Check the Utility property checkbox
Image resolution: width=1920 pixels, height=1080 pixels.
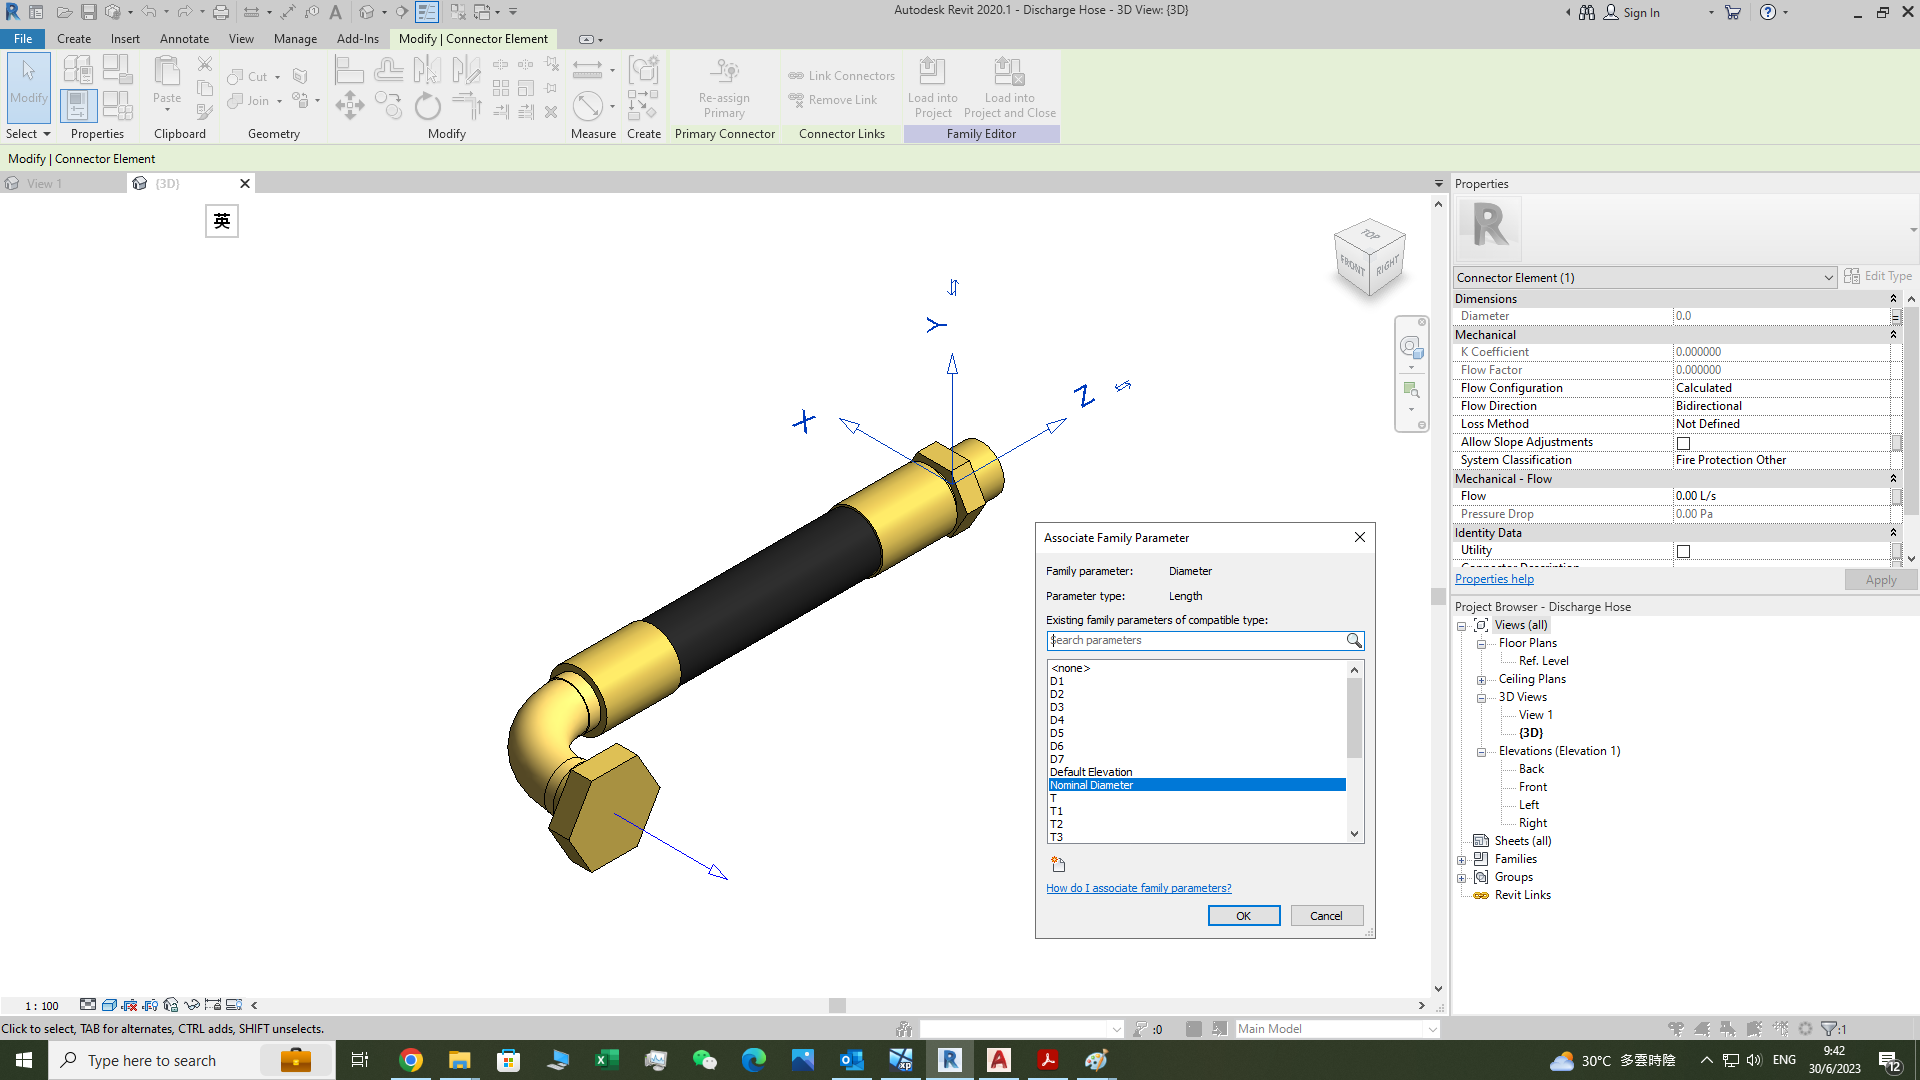[1683, 551]
